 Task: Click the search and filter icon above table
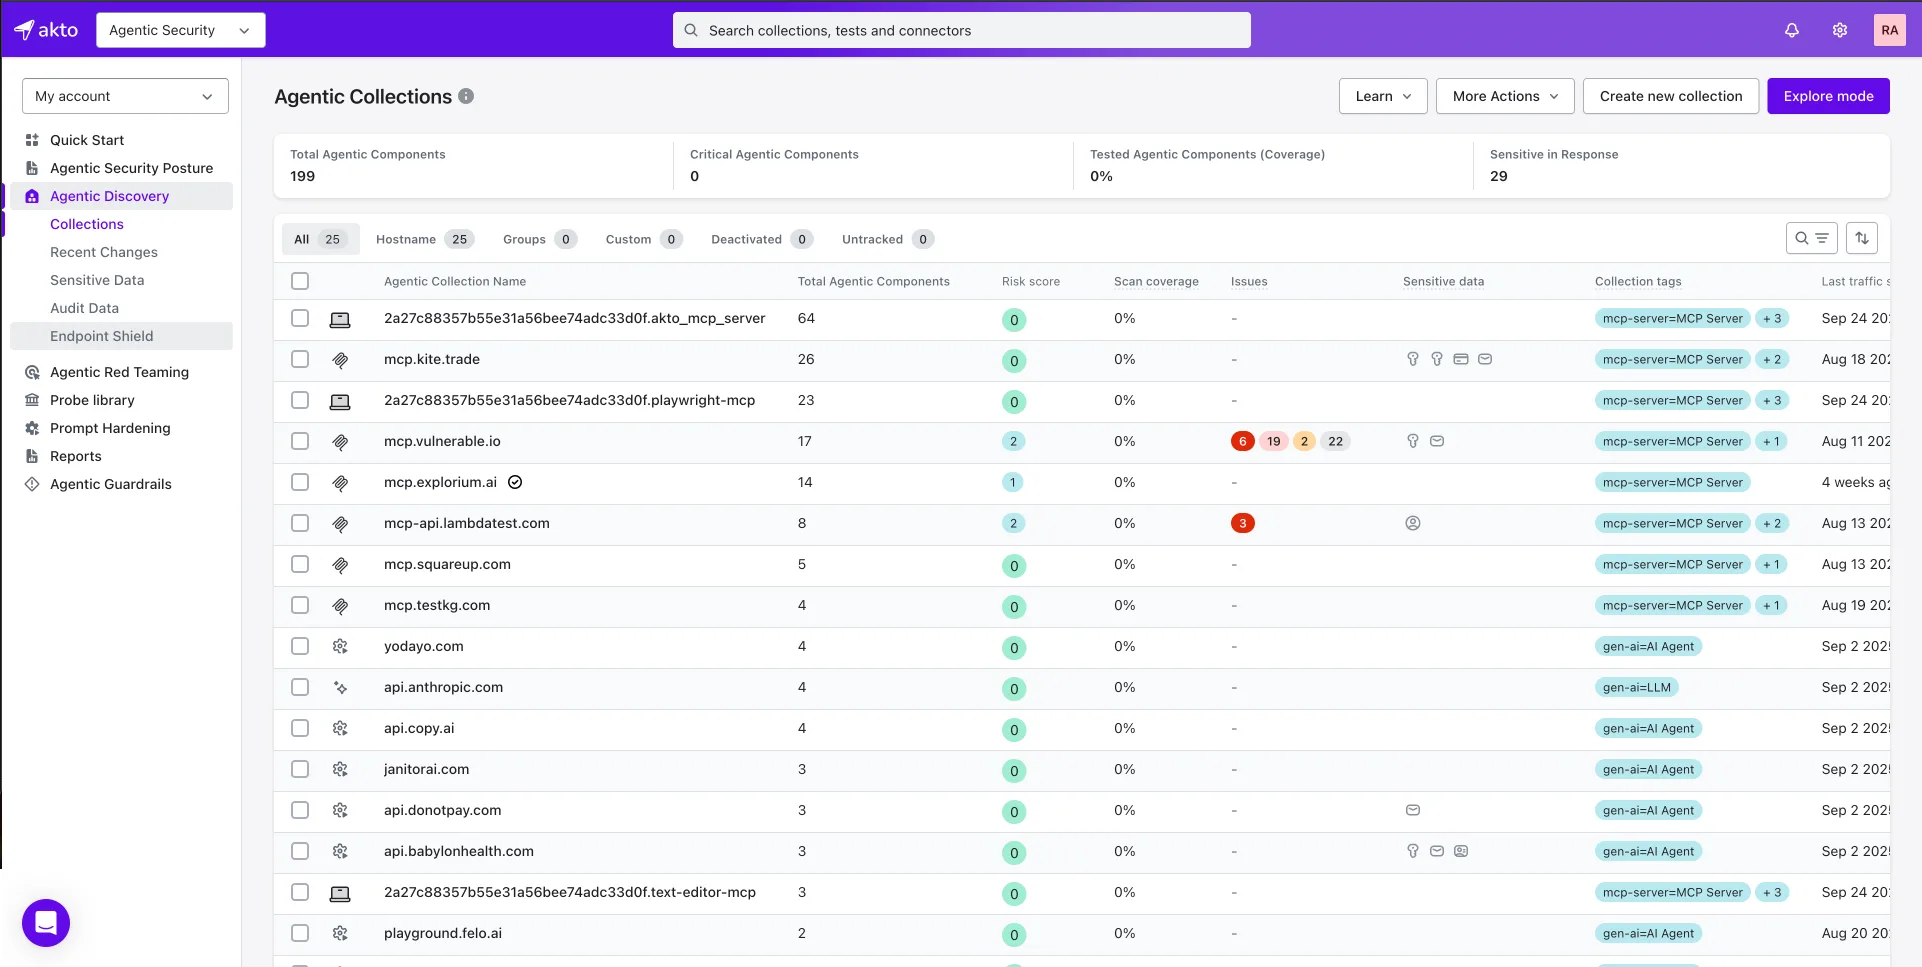[x=1812, y=238]
